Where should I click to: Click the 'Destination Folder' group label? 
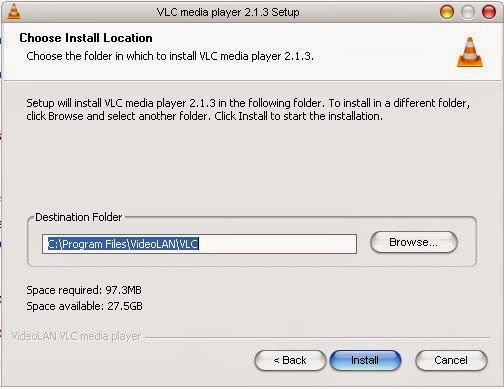pos(79,217)
